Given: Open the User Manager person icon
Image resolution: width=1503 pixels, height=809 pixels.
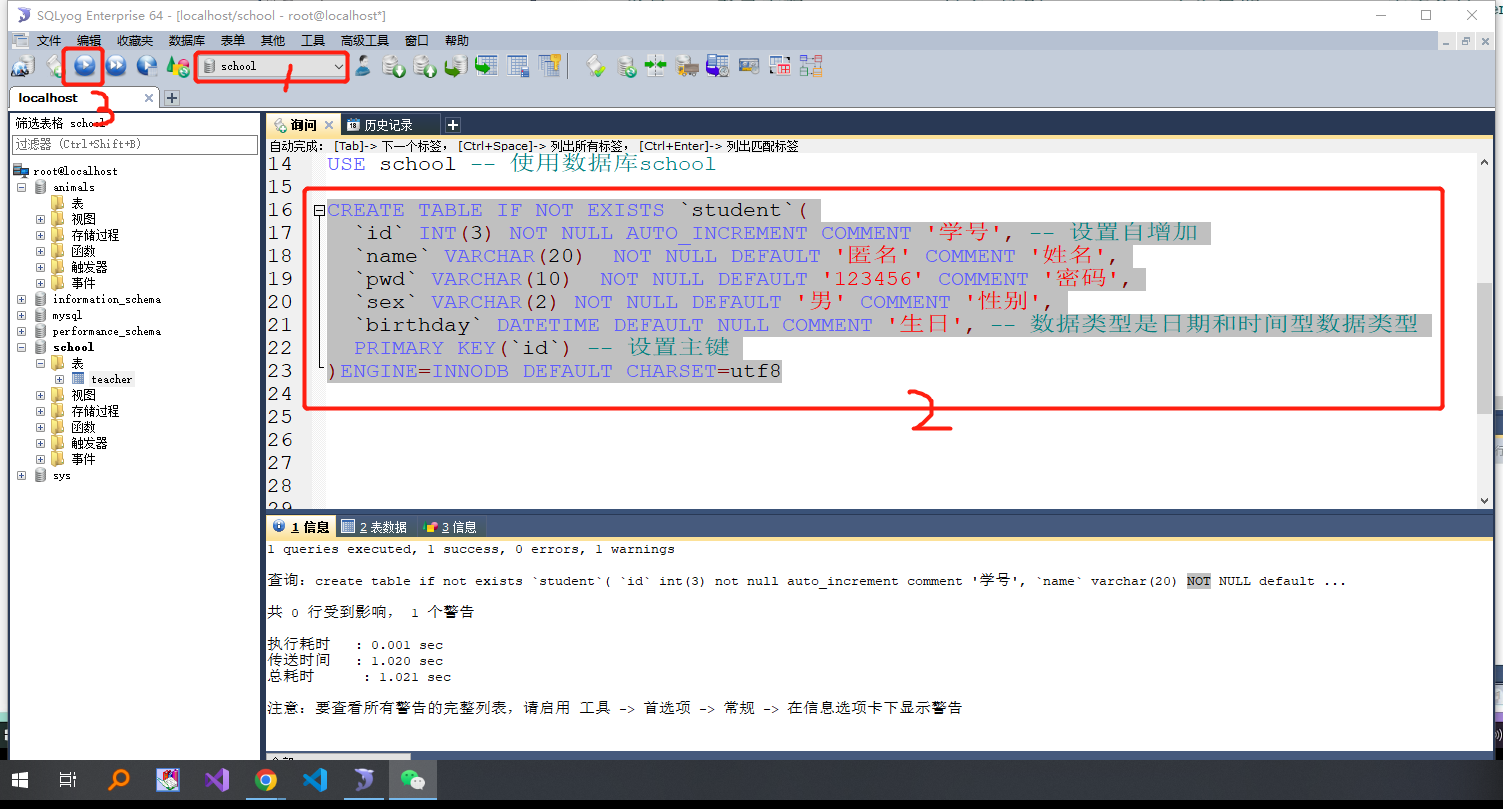Looking at the screenshot, I should point(363,66).
